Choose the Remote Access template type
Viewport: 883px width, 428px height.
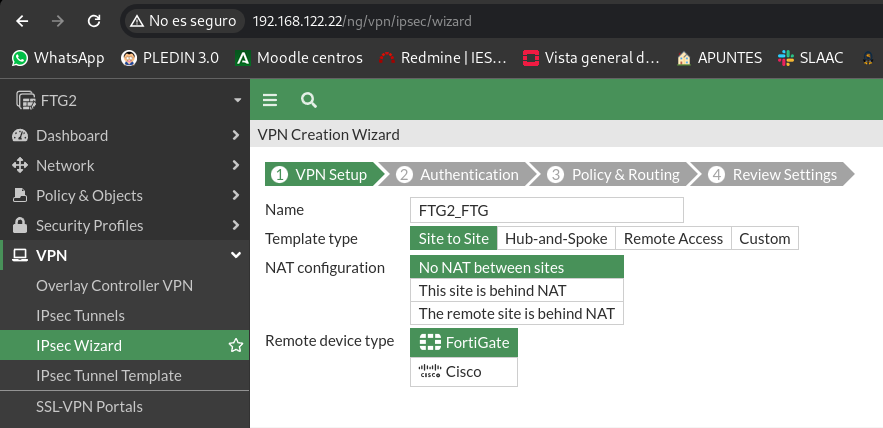(x=674, y=239)
